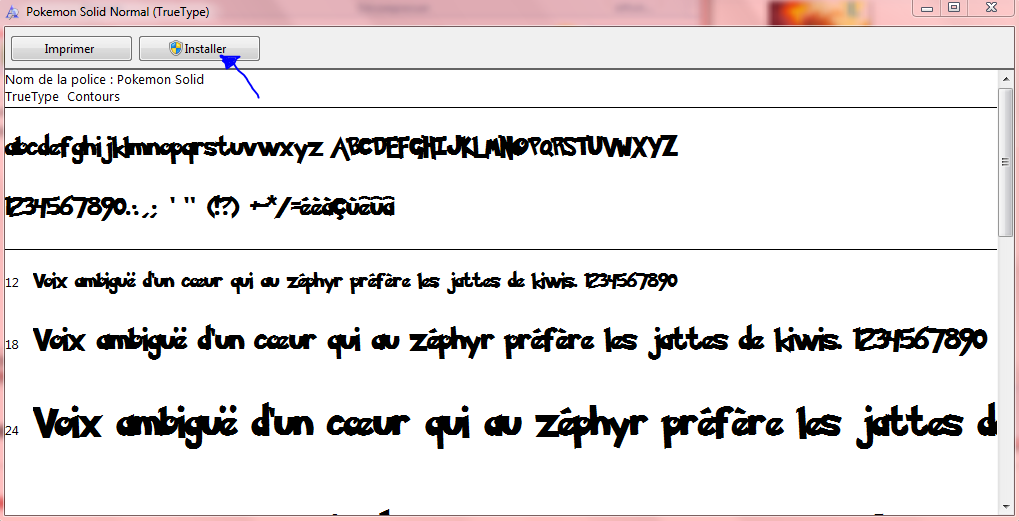Screen dimensions: 1019x521
Task: Click the Imprimer button
Action: click(x=71, y=49)
